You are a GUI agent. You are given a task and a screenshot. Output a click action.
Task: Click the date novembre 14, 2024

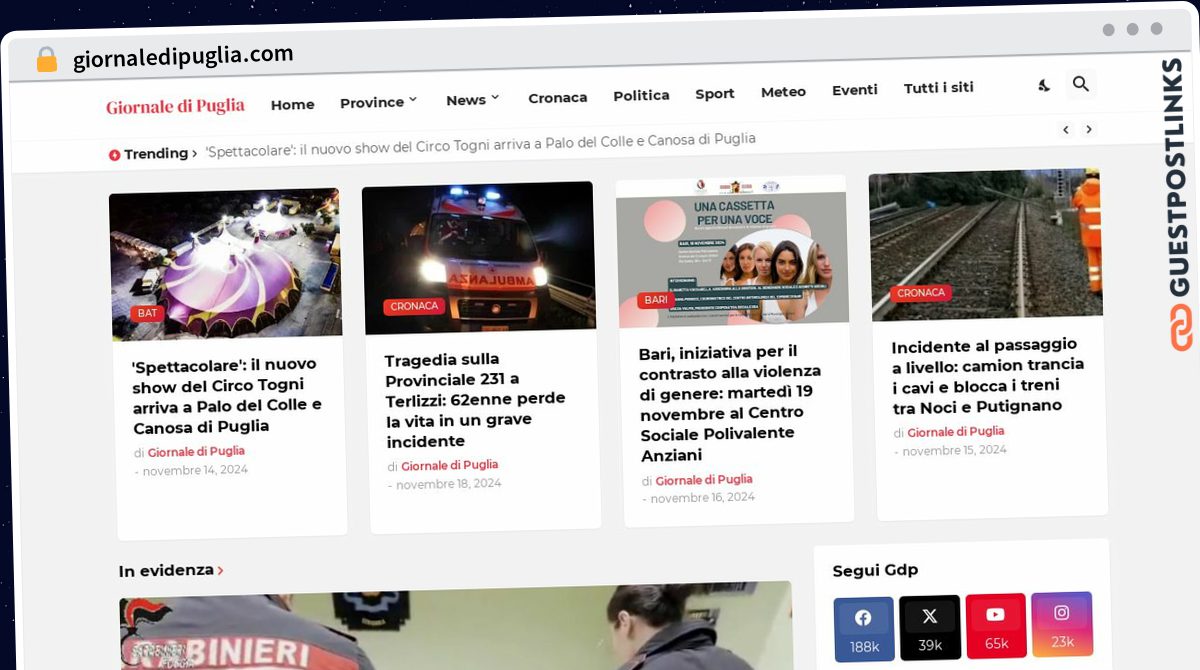[x=195, y=470]
